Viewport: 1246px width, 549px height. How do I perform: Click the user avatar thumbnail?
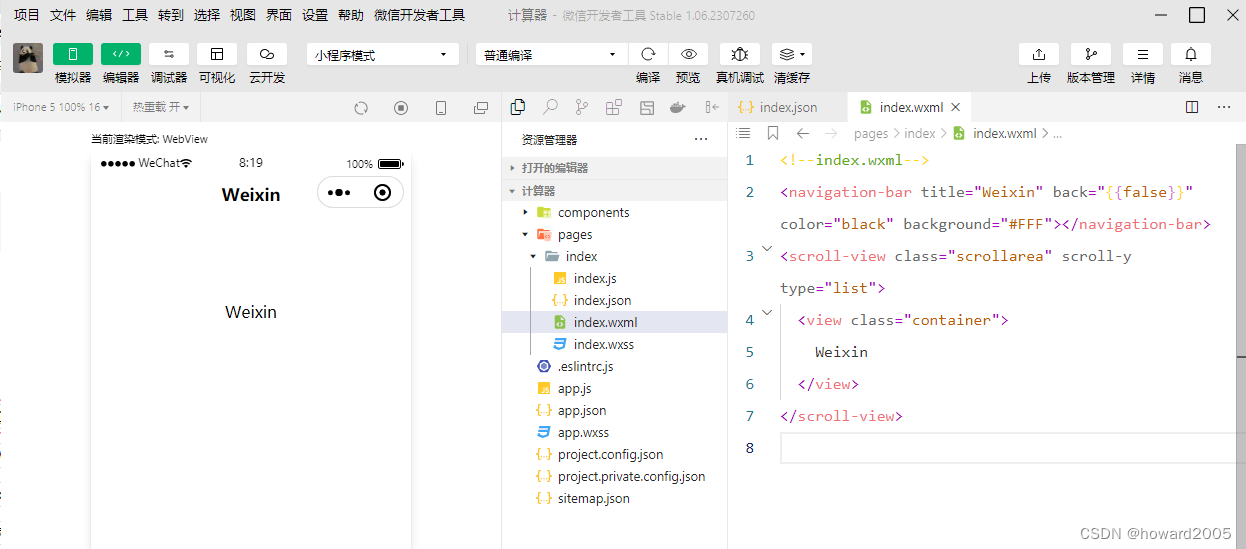pyautogui.click(x=28, y=58)
